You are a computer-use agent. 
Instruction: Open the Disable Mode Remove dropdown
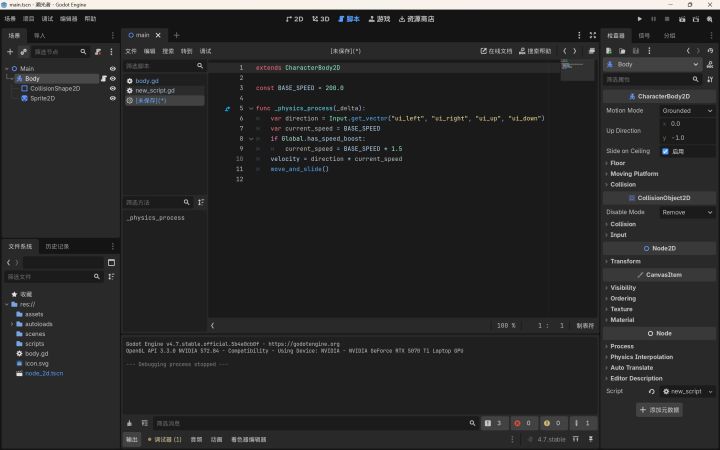687,212
